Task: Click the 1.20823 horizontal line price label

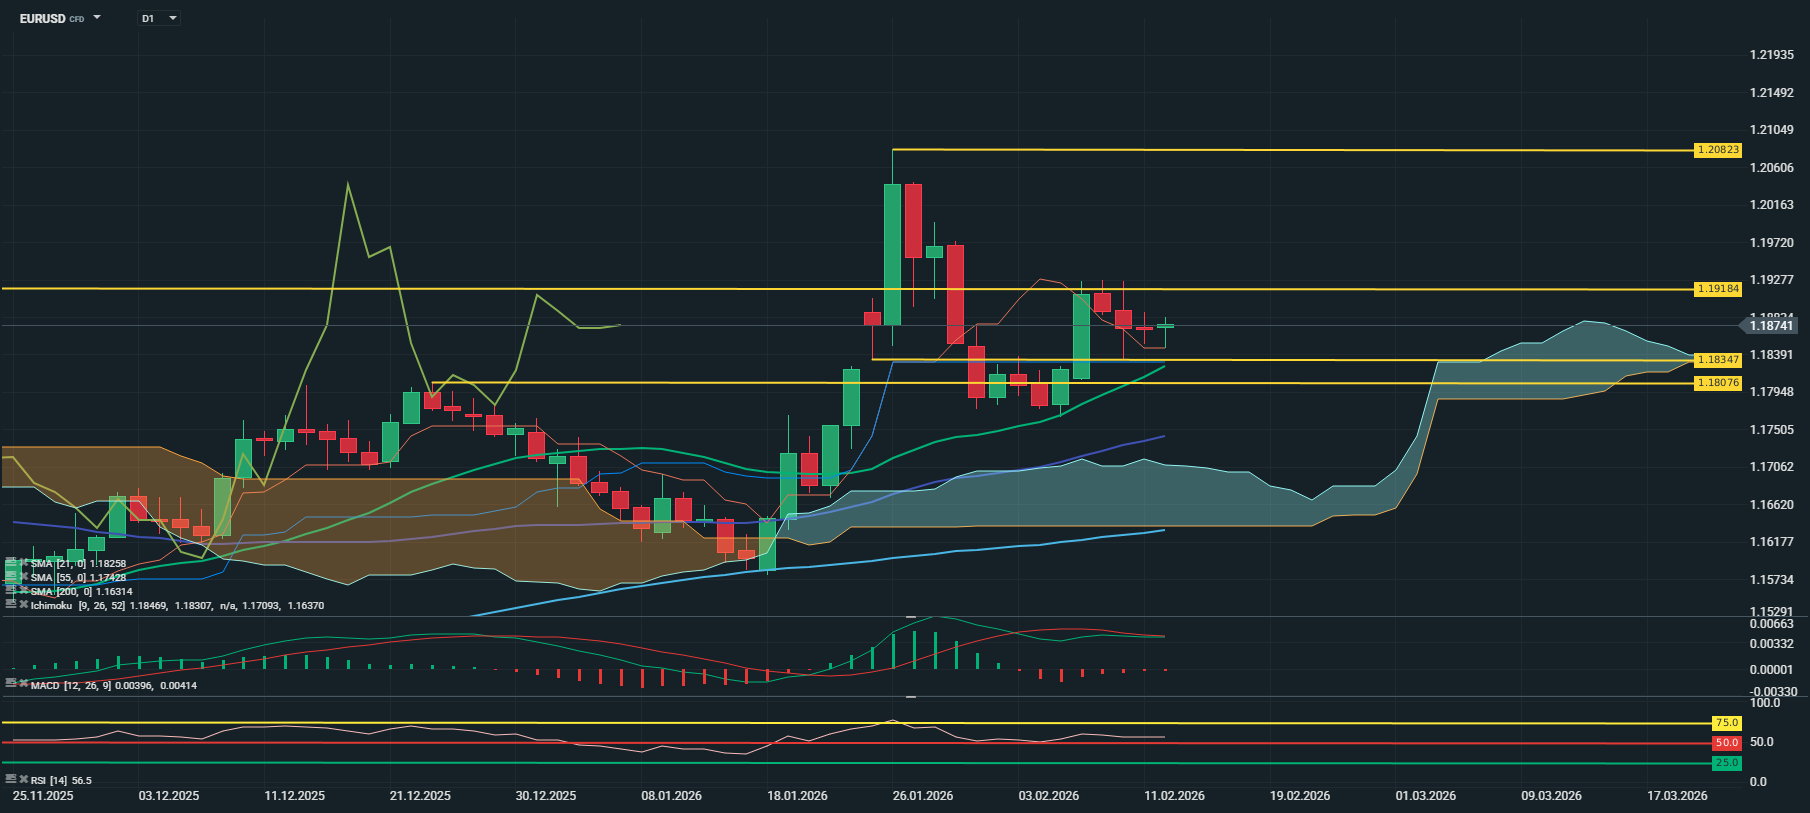Action: (x=1718, y=150)
